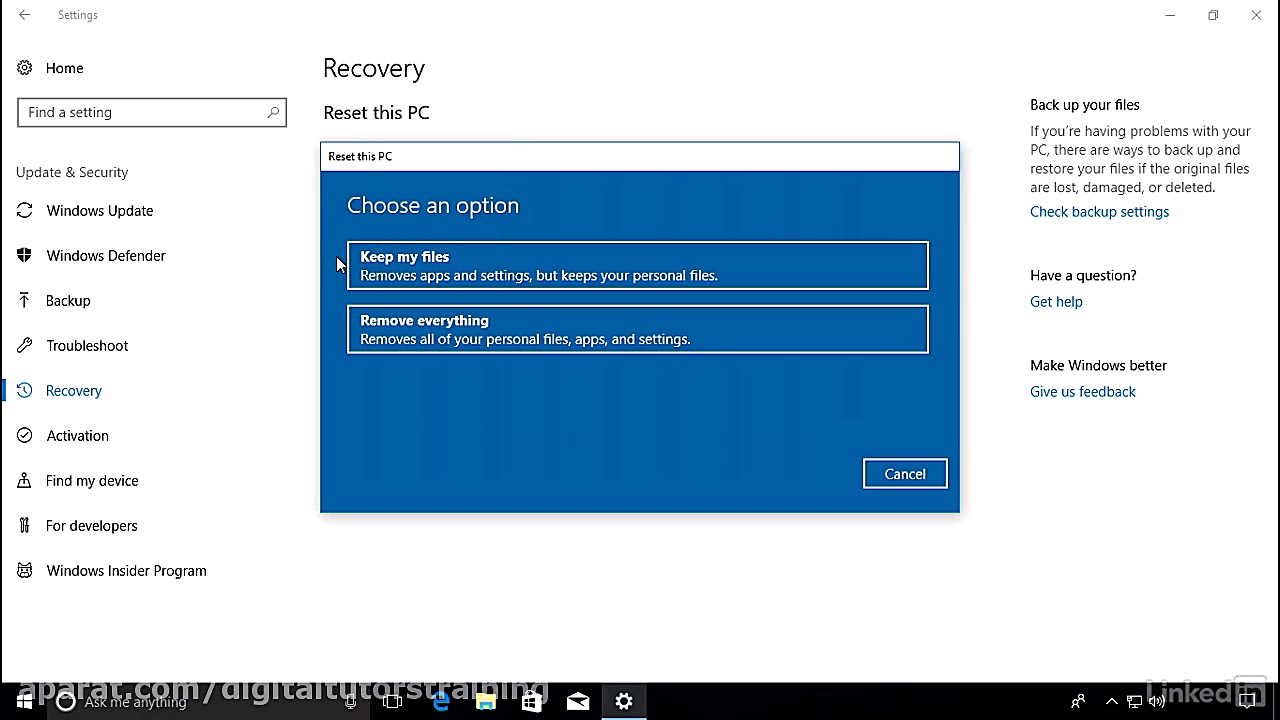Open Activation settings
Screen dimensions: 1280x720
coord(77,435)
